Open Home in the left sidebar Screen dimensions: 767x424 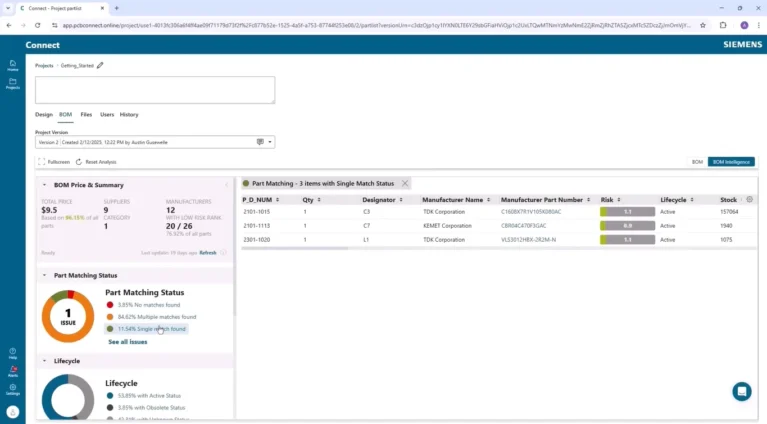coord(13,65)
